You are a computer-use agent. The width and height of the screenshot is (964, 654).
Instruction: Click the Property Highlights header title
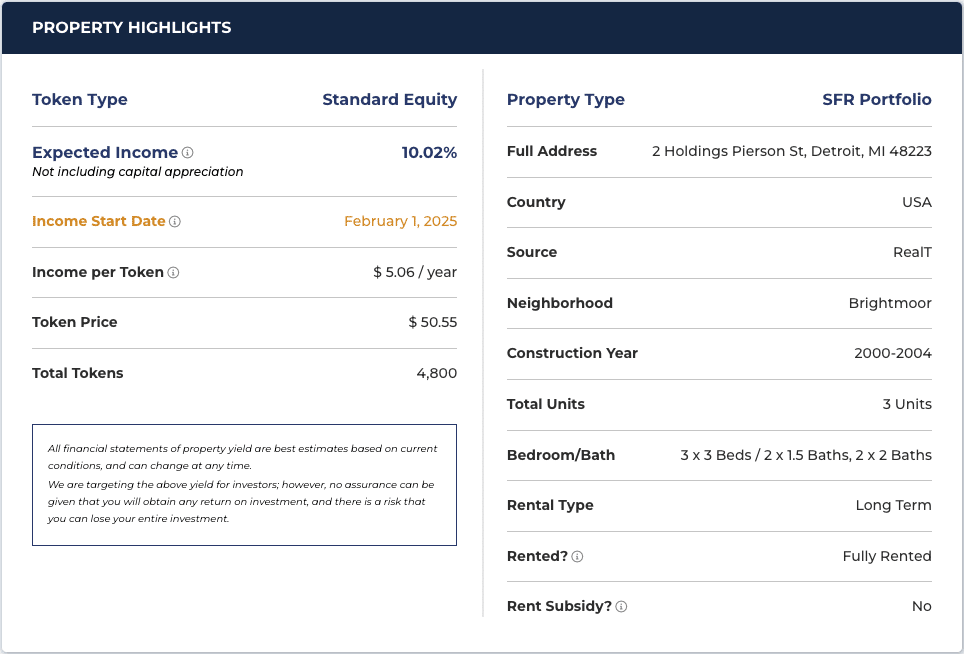click(131, 28)
